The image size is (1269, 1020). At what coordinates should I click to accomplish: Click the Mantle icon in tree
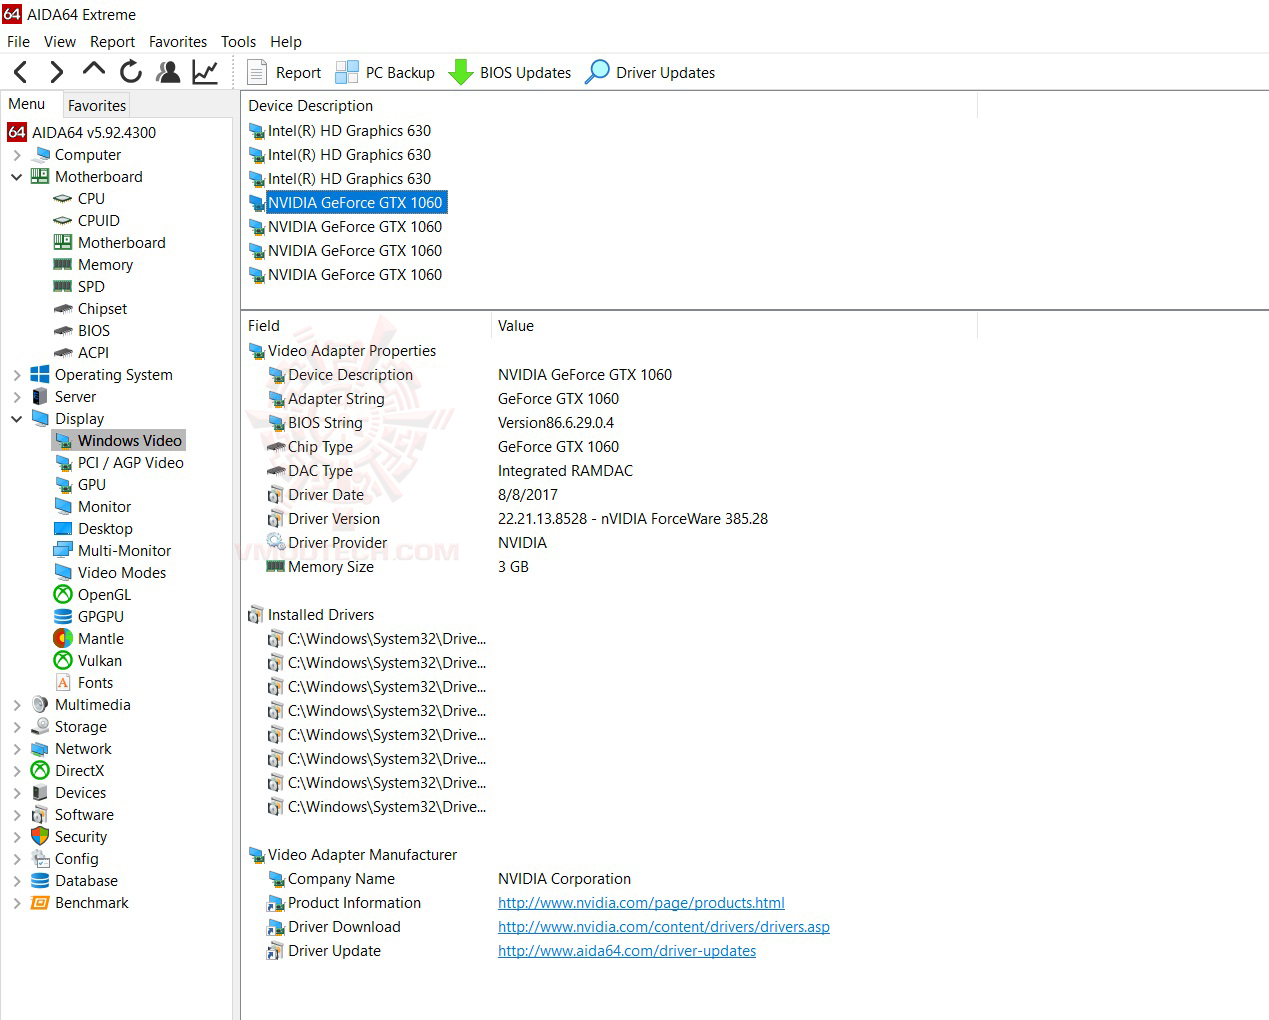63,639
